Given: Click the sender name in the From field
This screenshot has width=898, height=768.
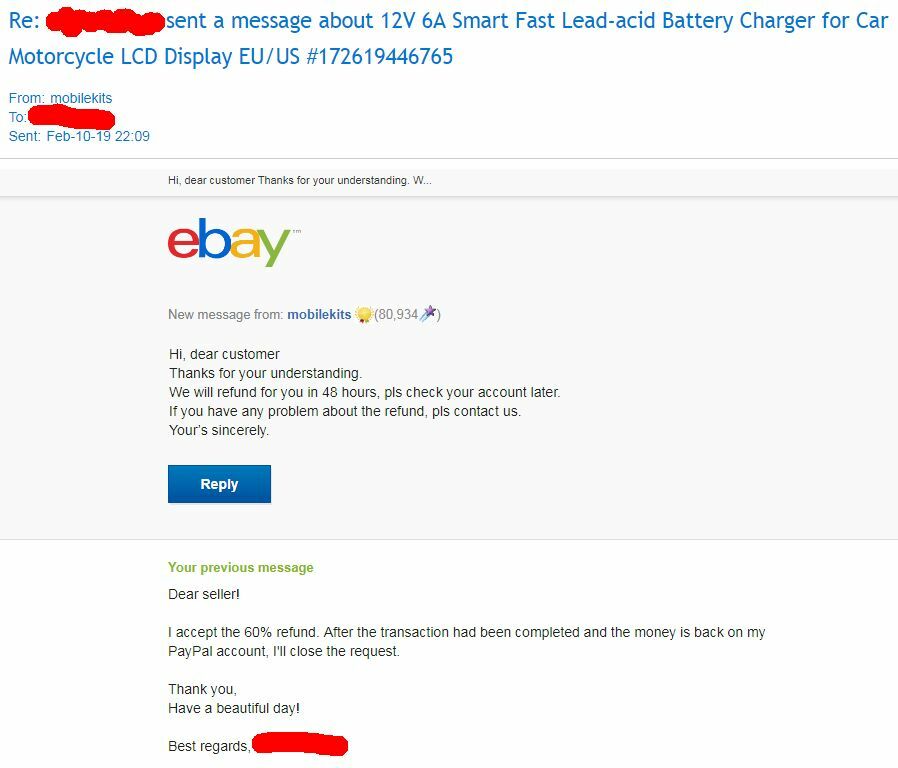Looking at the screenshot, I should [x=81, y=98].
